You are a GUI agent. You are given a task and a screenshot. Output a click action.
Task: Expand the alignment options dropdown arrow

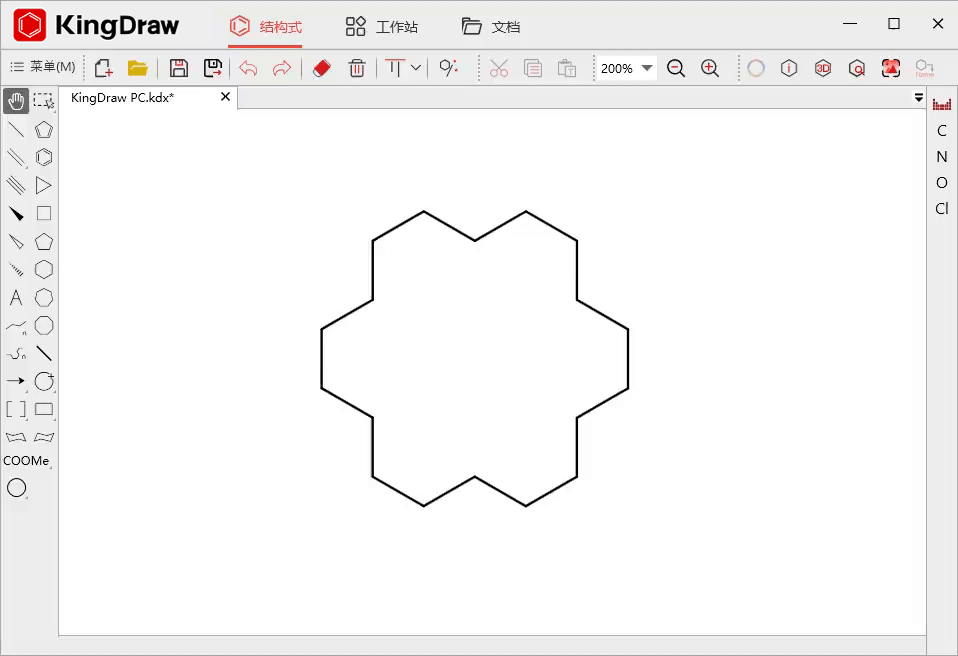(x=415, y=68)
